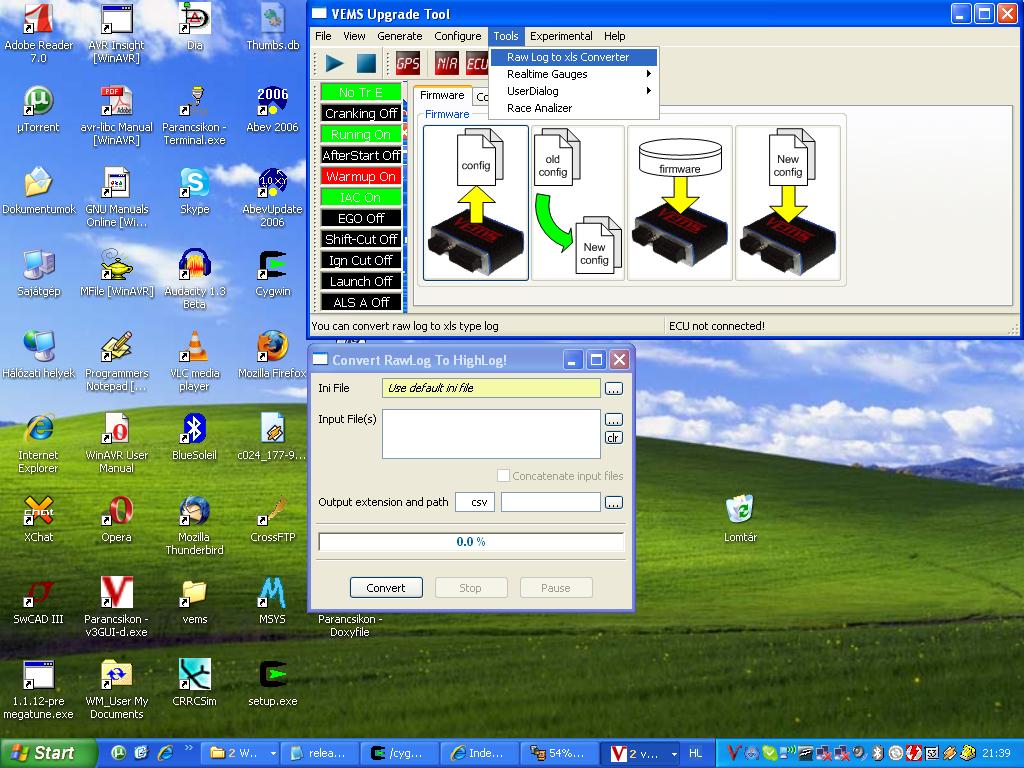Image resolution: width=1024 pixels, height=768 pixels.
Task: Click the Runing On status indicator
Action: click(x=360, y=134)
